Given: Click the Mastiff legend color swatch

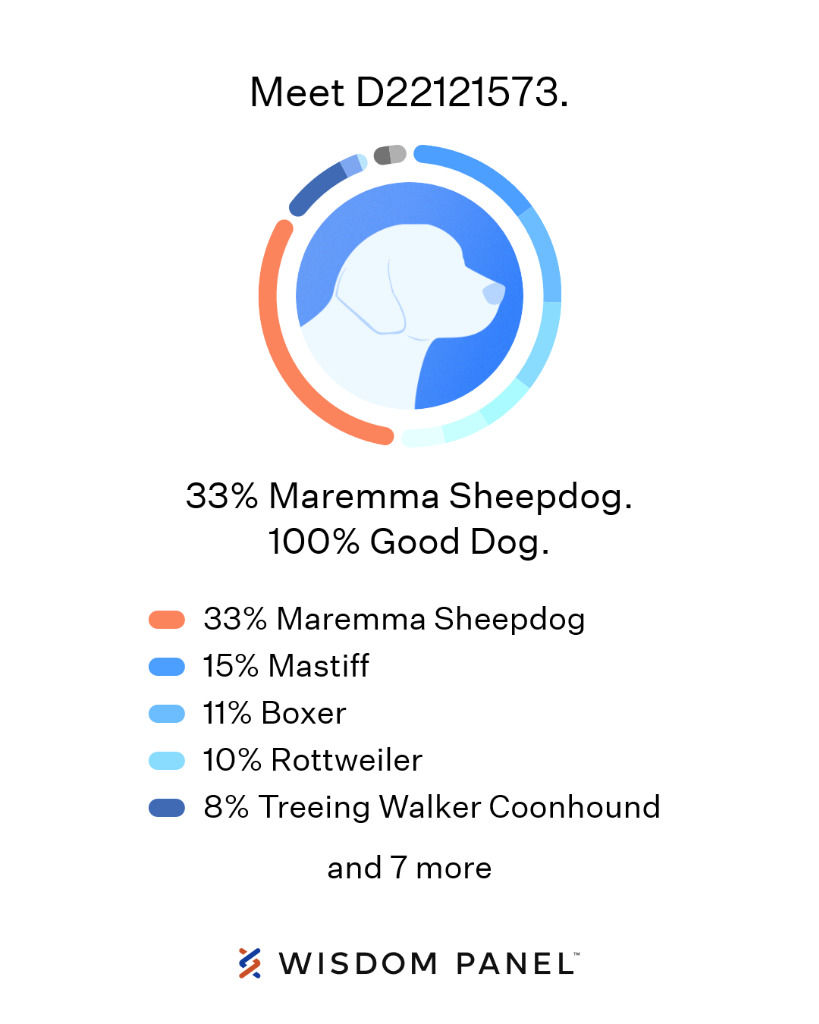Looking at the screenshot, I should [x=167, y=666].
